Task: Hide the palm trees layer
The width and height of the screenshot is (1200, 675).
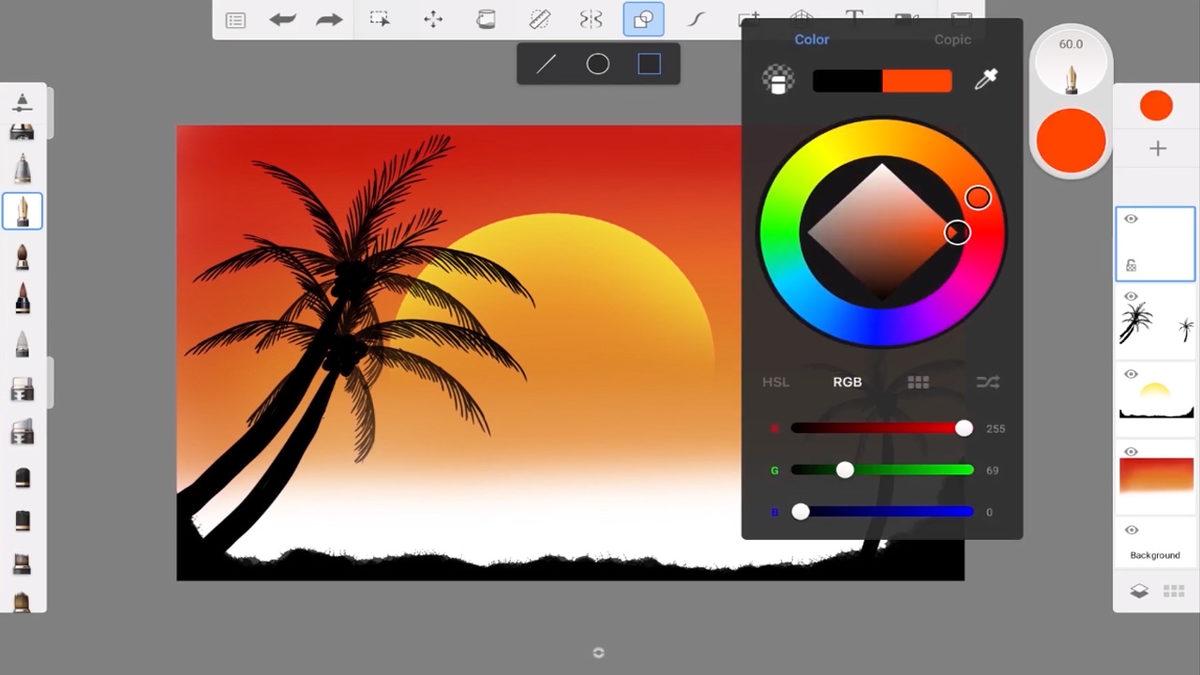Action: click(1131, 297)
